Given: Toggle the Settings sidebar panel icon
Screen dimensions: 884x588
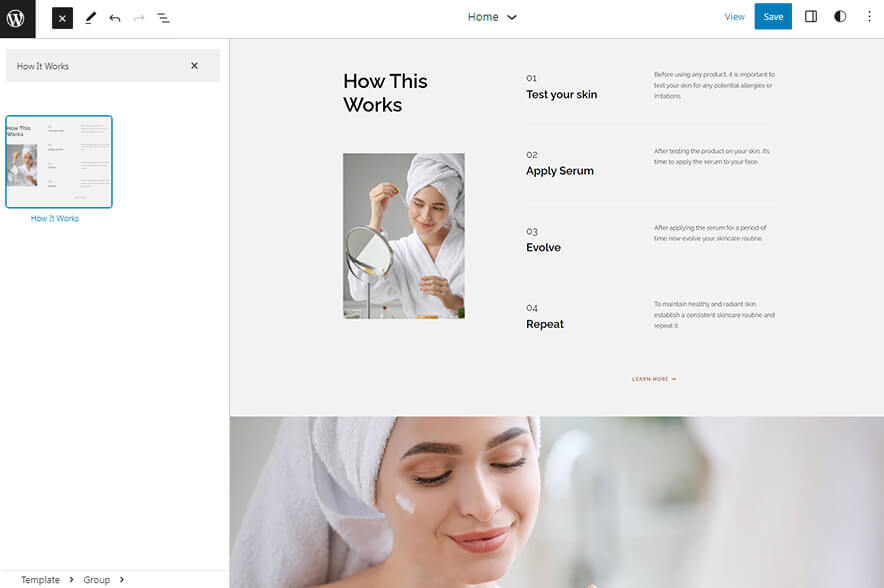Looking at the screenshot, I should 811,17.
